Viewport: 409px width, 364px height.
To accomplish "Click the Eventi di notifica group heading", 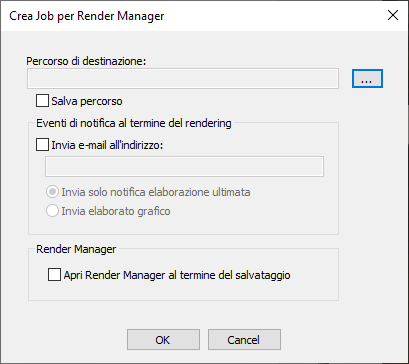I will [x=134, y=123].
